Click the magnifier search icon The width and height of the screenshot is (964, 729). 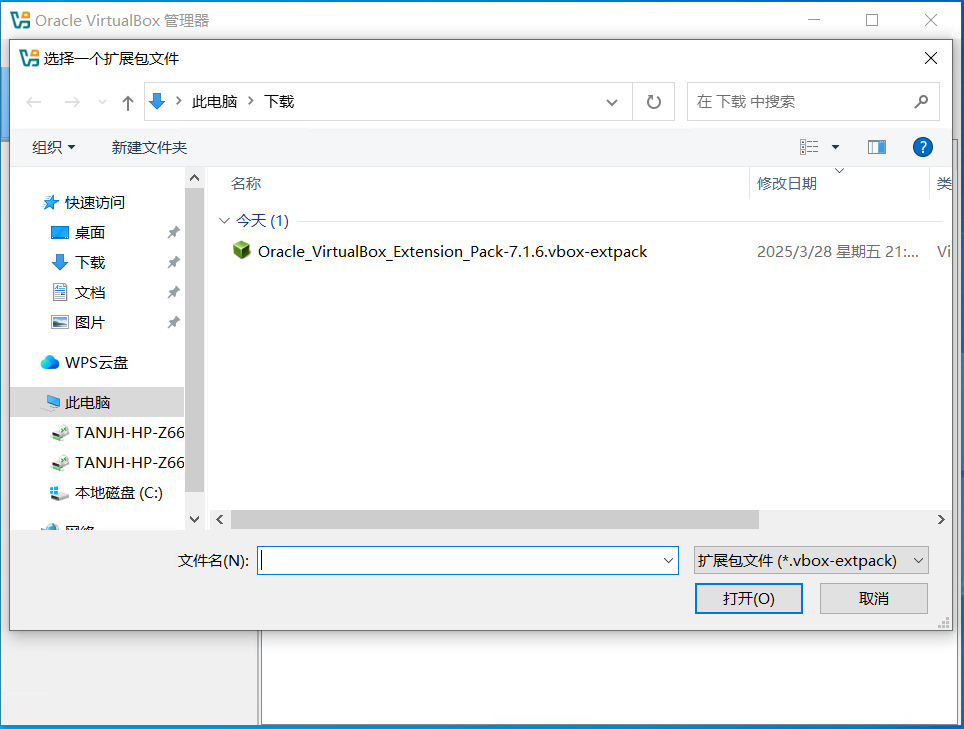(x=921, y=101)
